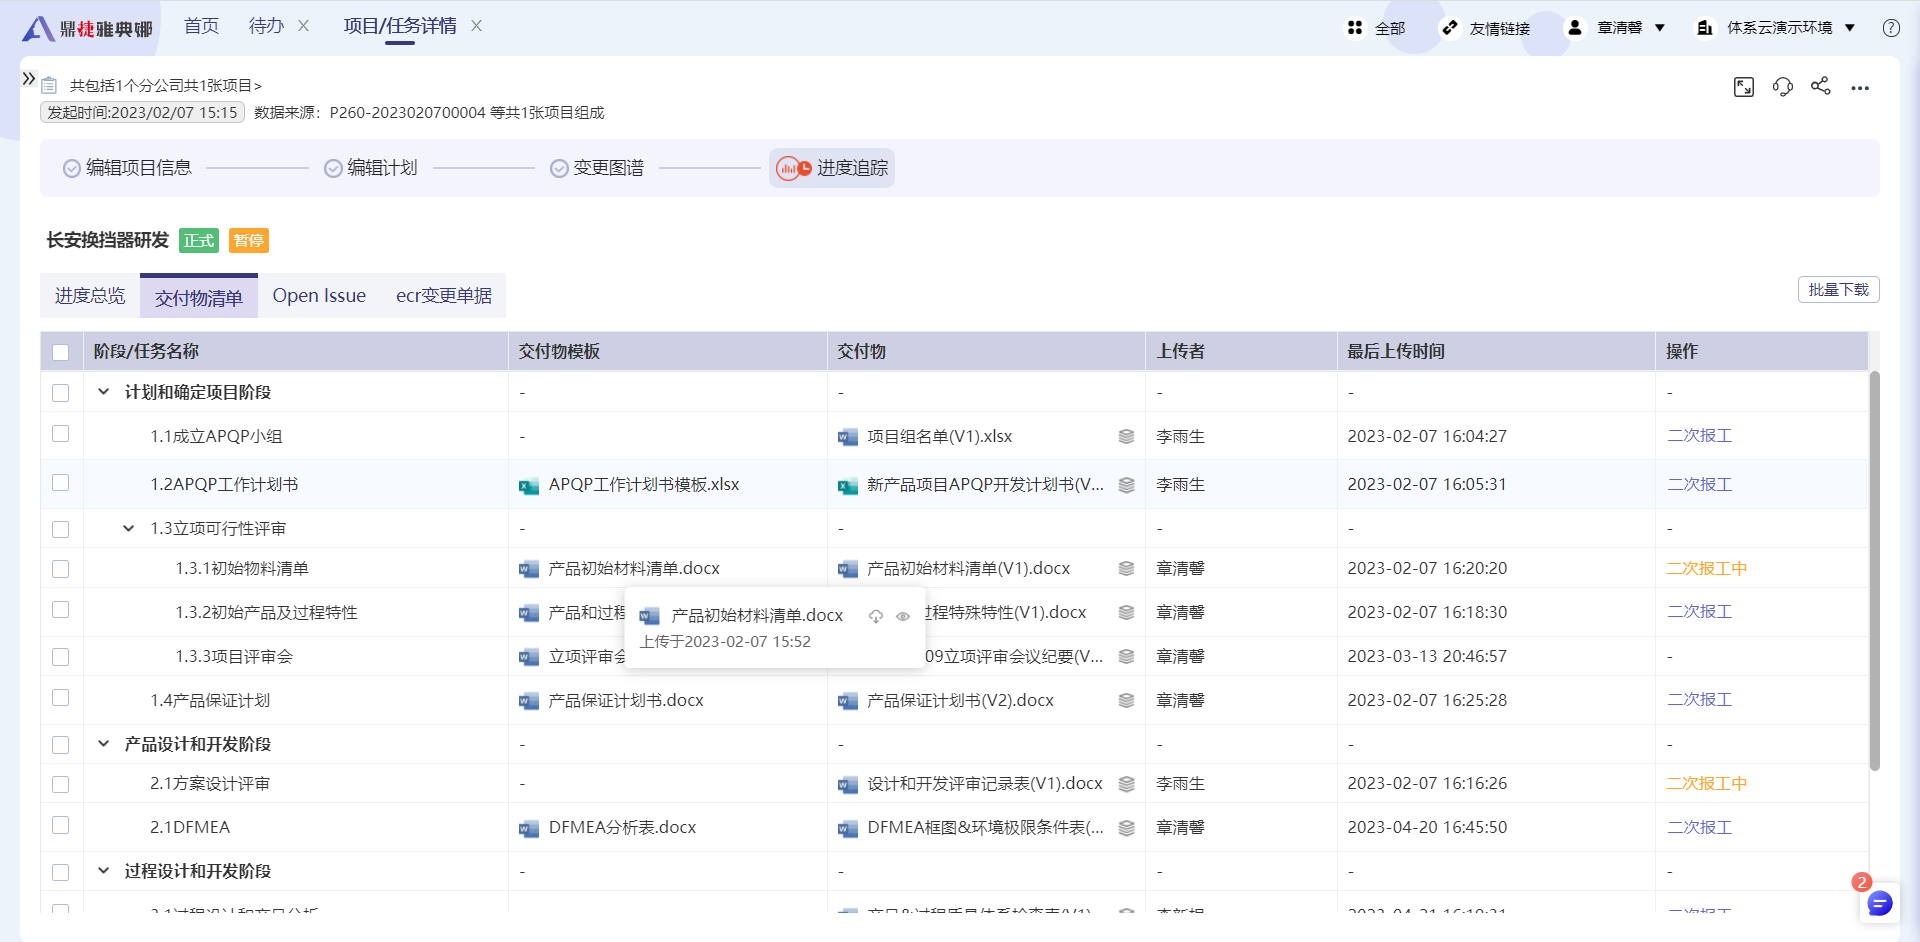Viewport: 1920px width, 942px height.
Task: Open the 产品保证计划书.docx template file
Action: [x=625, y=701]
